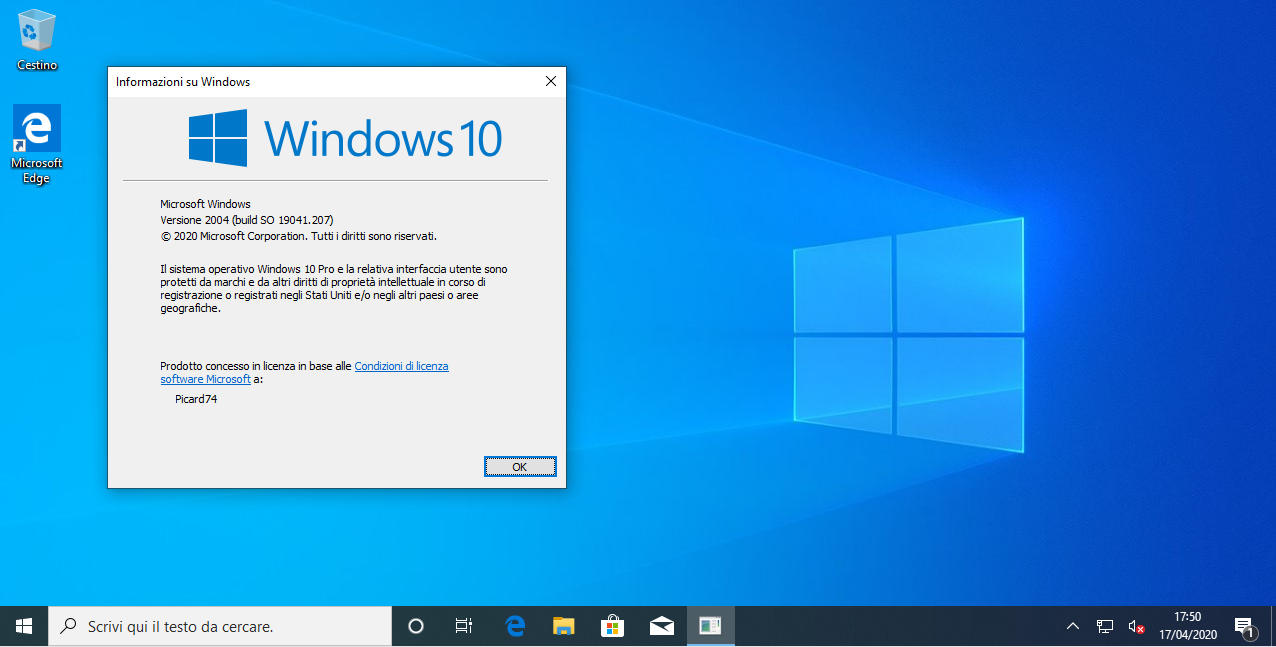Click the muted volume tray icon
1276x647 pixels.
[x=1136, y=626]
